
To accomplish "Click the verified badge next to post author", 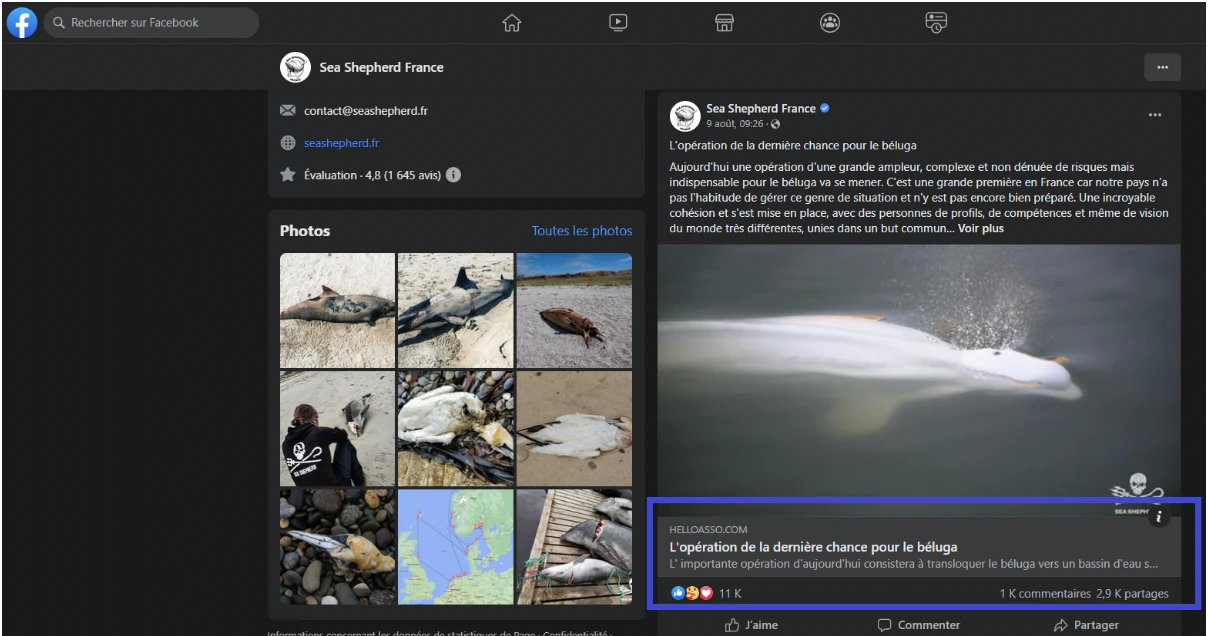I will coord(825,108).
